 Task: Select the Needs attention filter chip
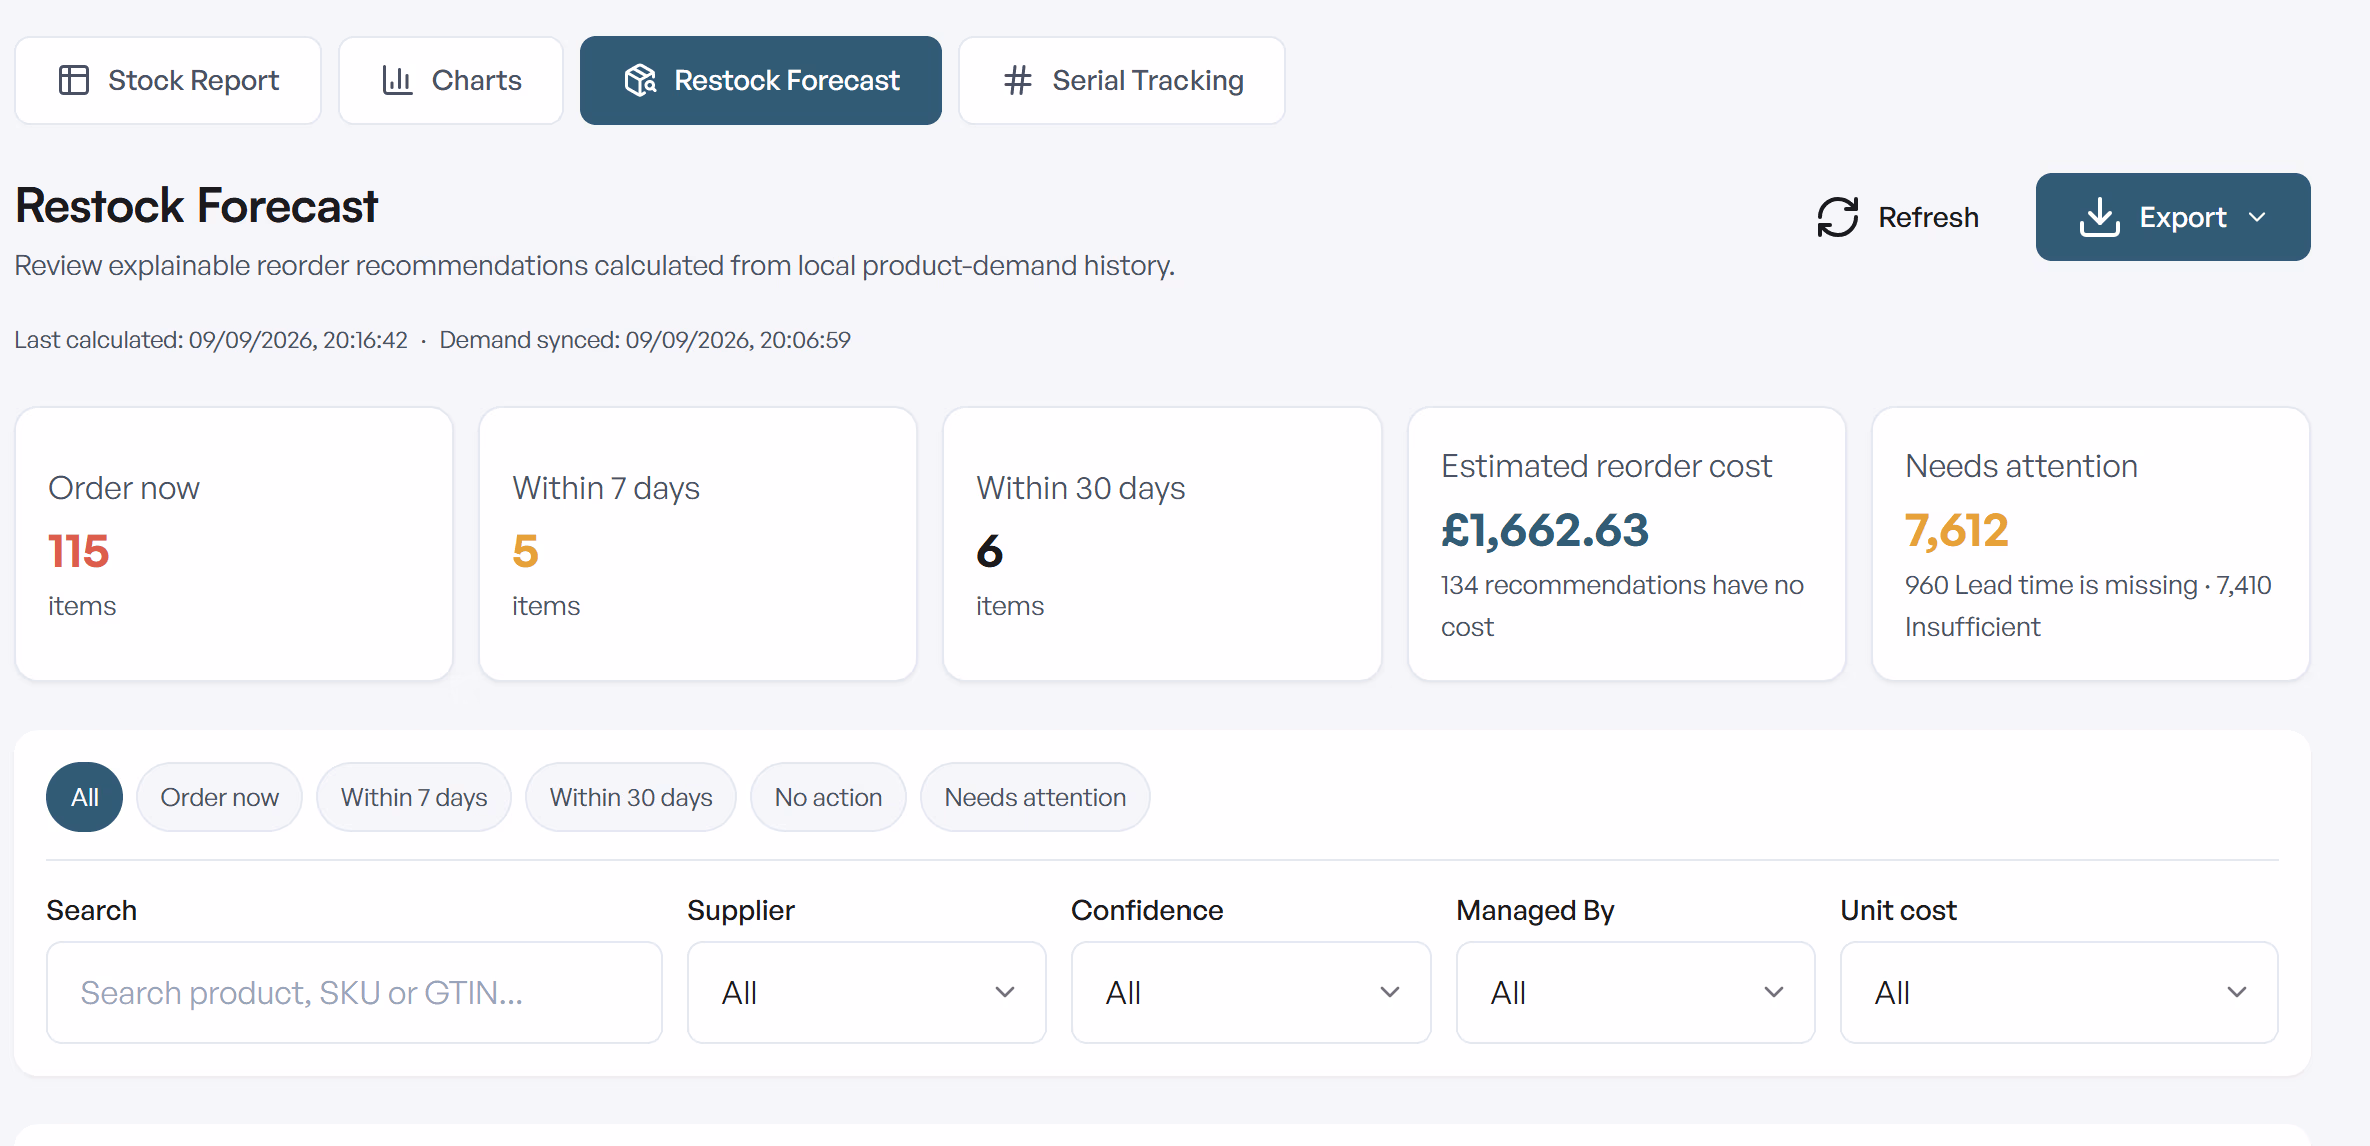(1035, 797)
